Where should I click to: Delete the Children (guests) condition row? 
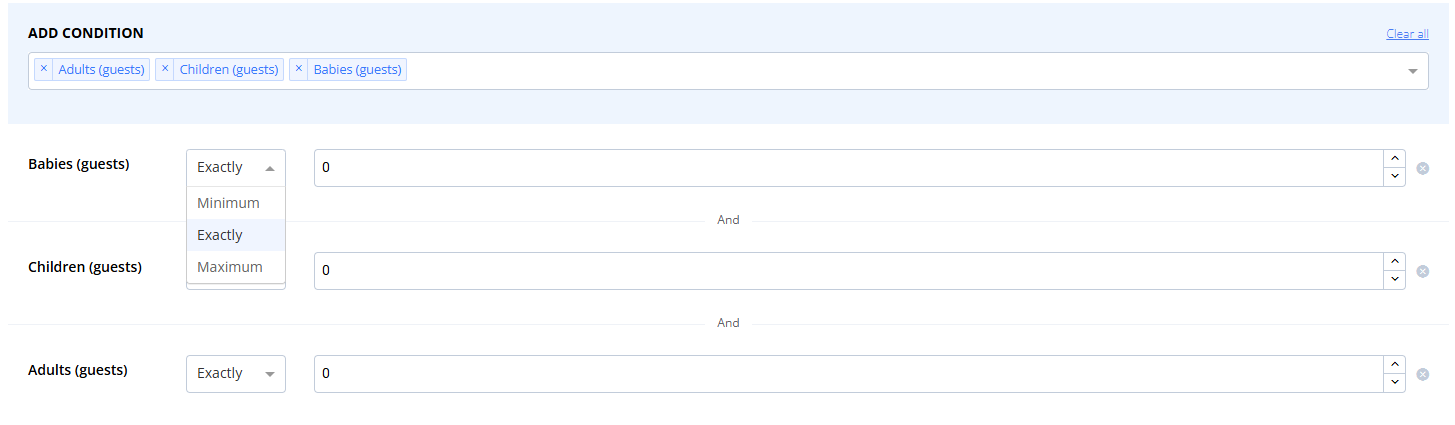pos(1422,271)
